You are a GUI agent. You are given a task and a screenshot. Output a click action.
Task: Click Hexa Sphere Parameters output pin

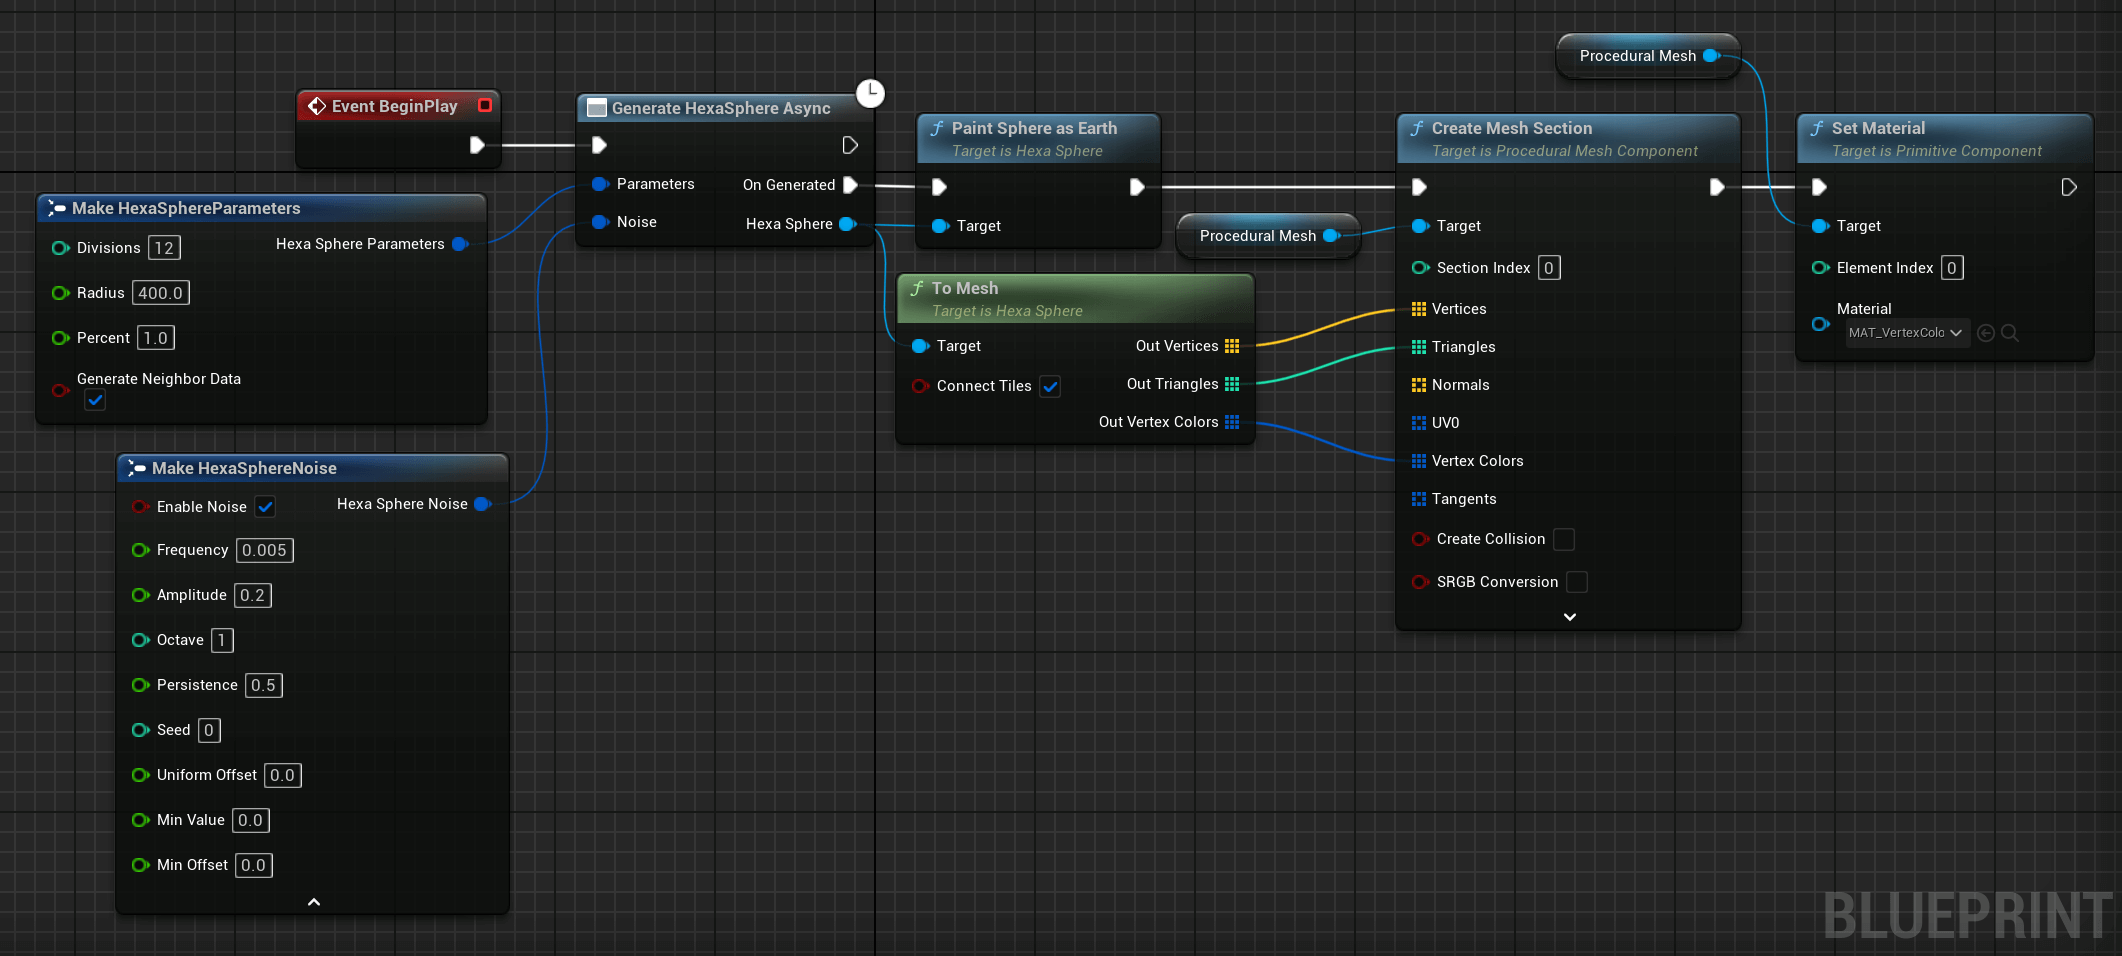460,244
